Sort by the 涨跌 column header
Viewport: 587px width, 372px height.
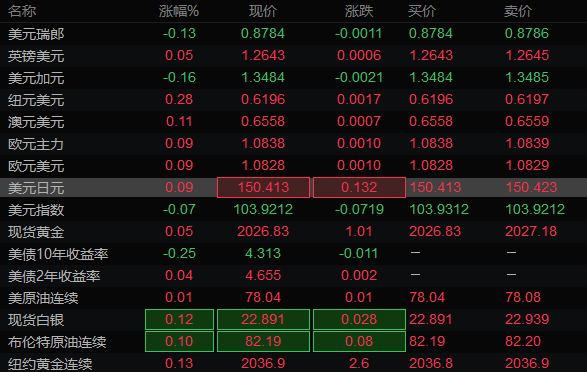coord(359,11)
